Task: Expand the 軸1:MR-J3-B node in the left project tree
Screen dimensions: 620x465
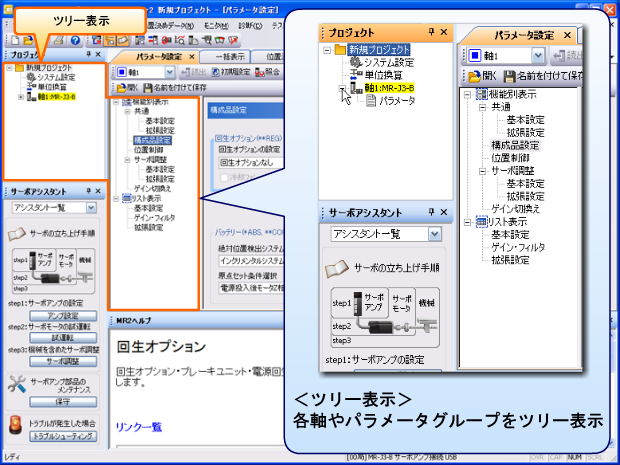Action: [21, 97]
